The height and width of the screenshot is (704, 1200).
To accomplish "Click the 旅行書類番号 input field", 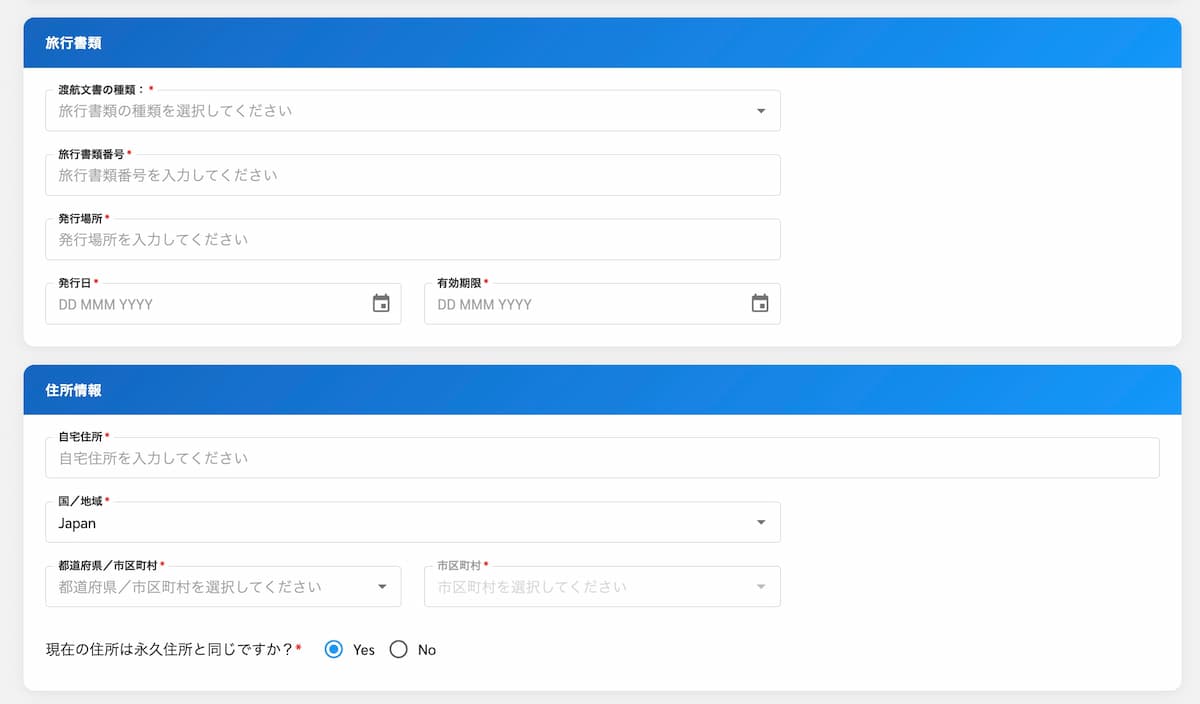I will click(x=413, y=175).
